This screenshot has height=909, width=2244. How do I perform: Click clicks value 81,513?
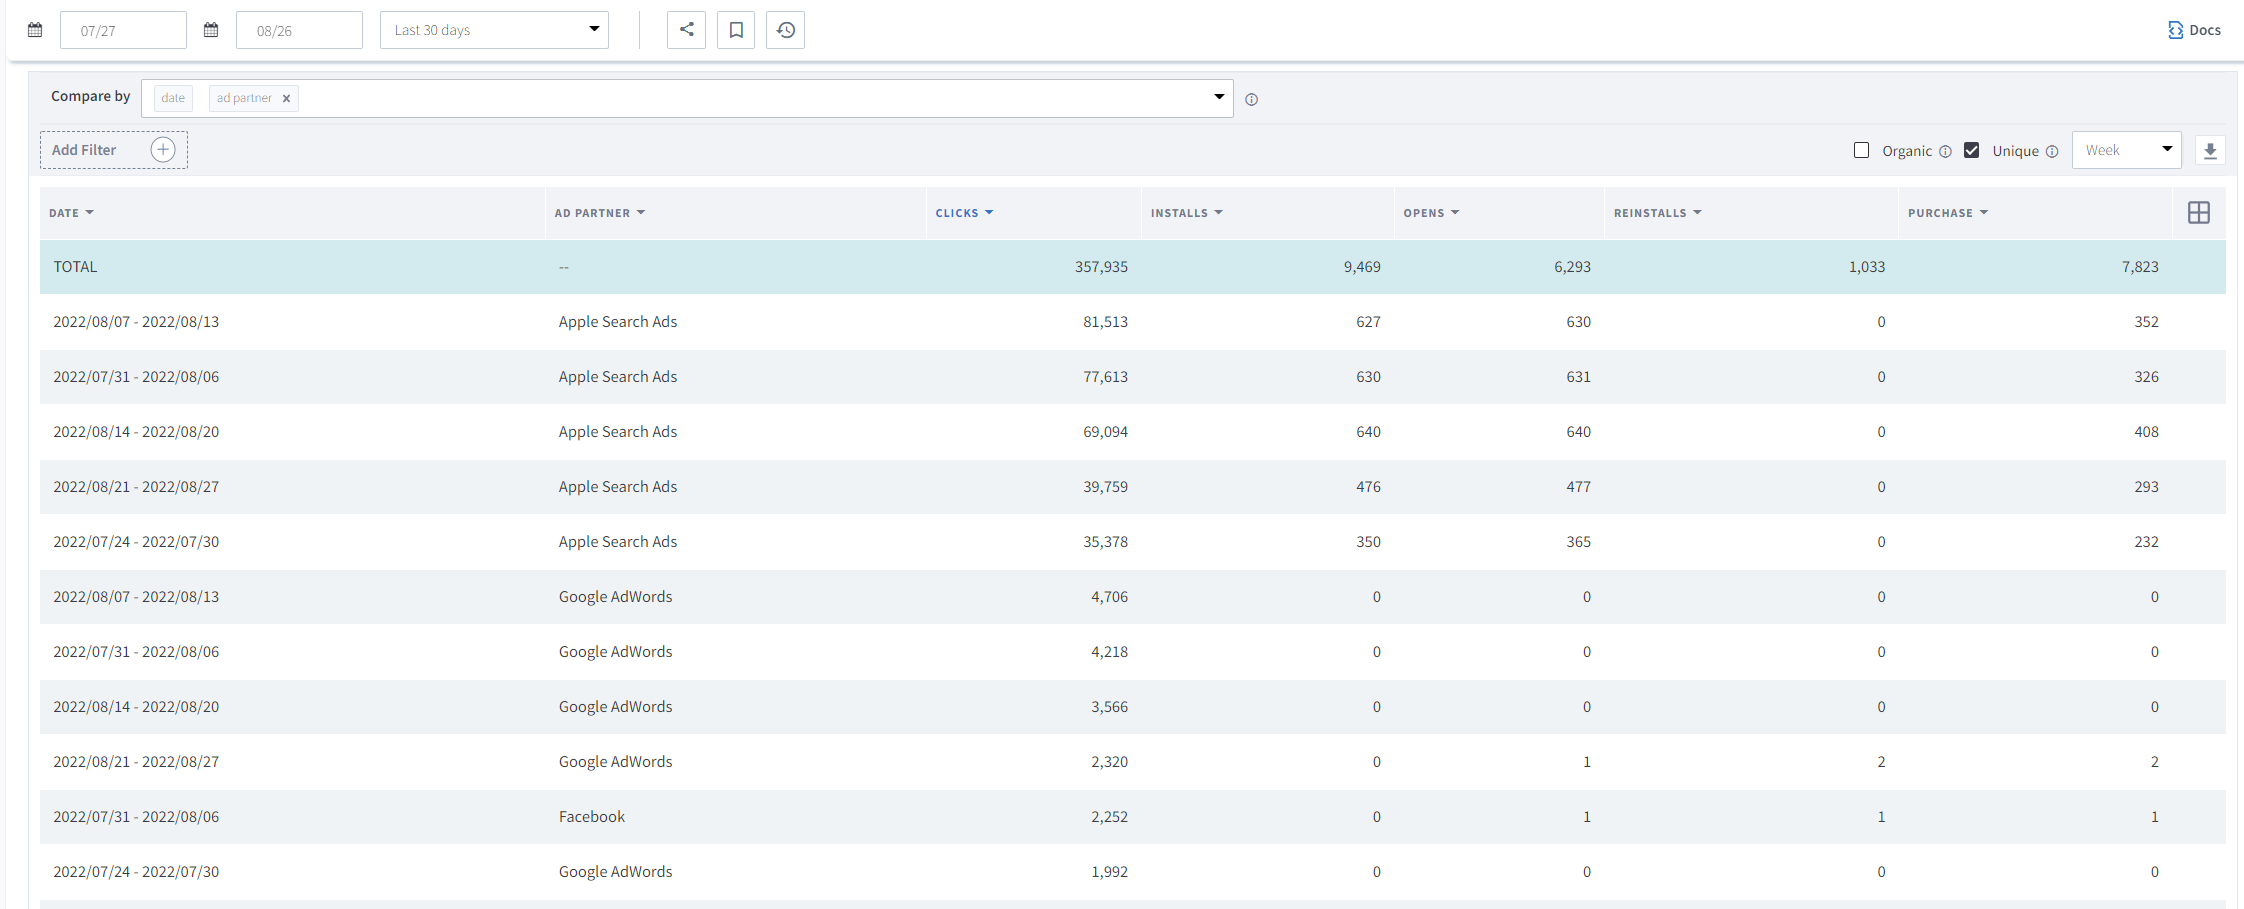click(1105, 322)
